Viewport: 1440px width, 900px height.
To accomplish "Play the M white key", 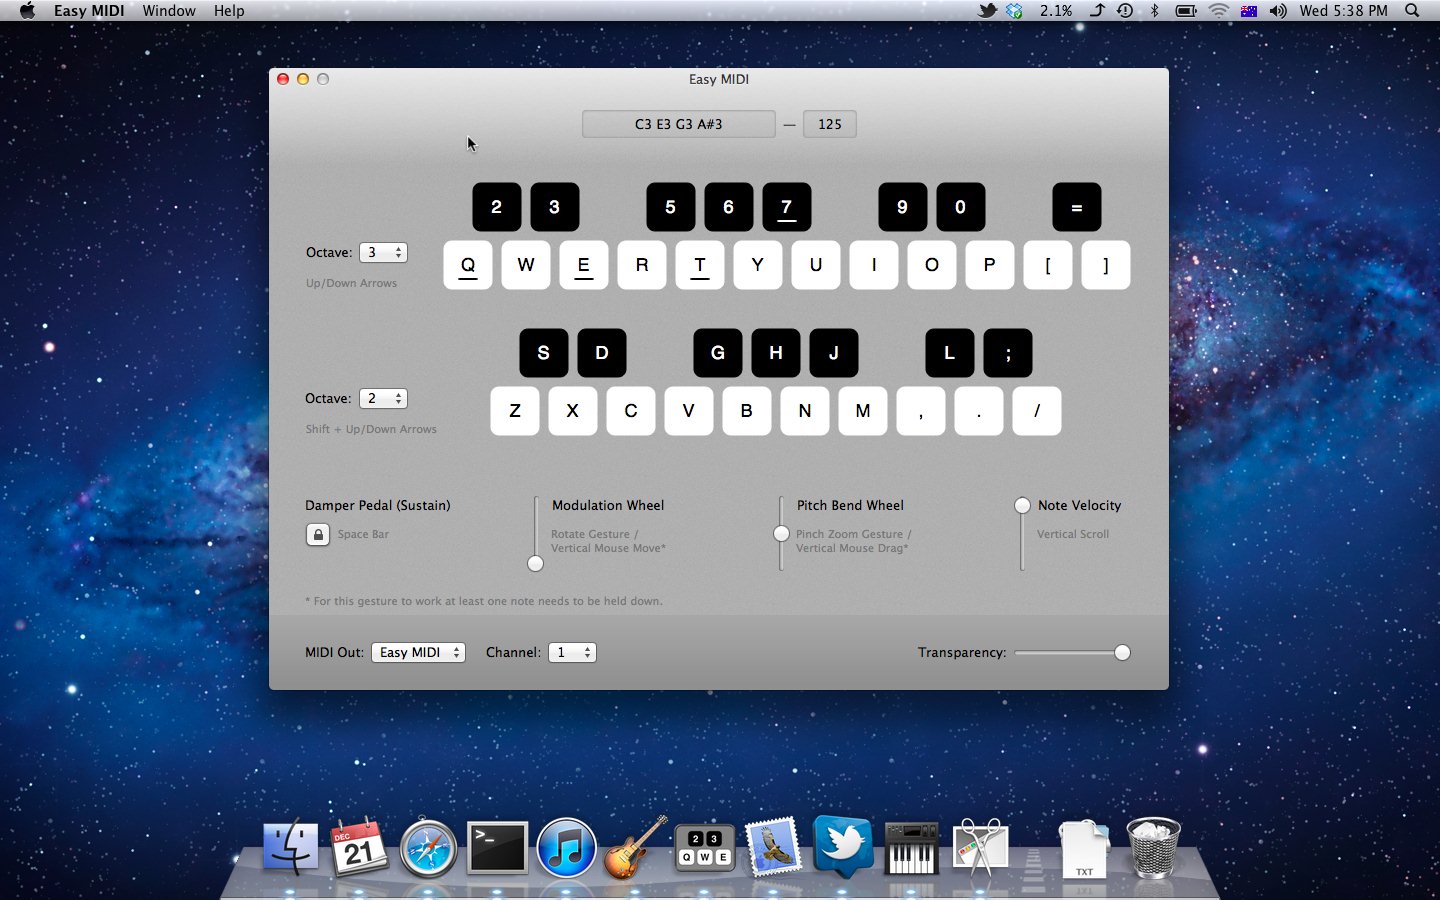I will [x=863, y=411].
